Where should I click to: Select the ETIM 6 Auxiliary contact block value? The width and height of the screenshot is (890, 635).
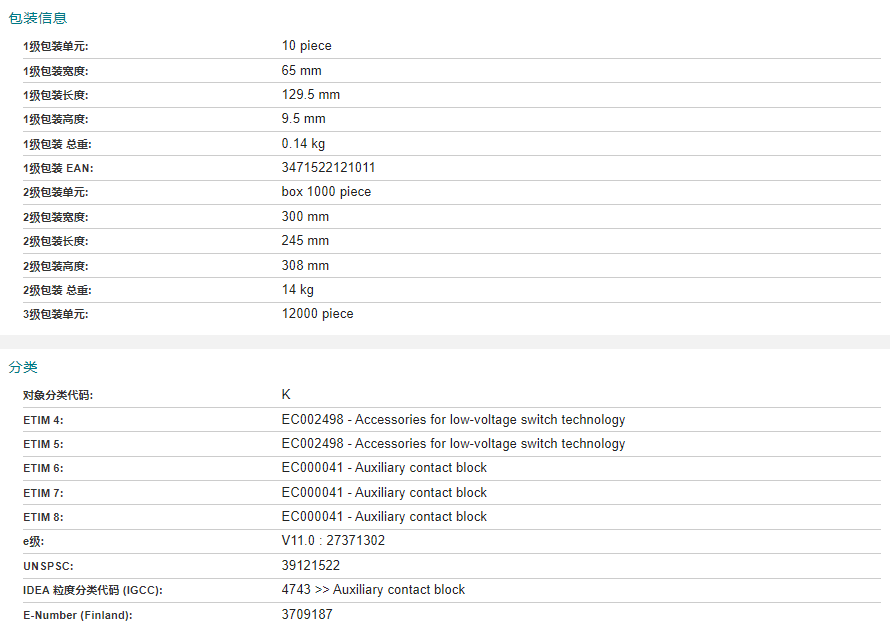click(384, 468)
